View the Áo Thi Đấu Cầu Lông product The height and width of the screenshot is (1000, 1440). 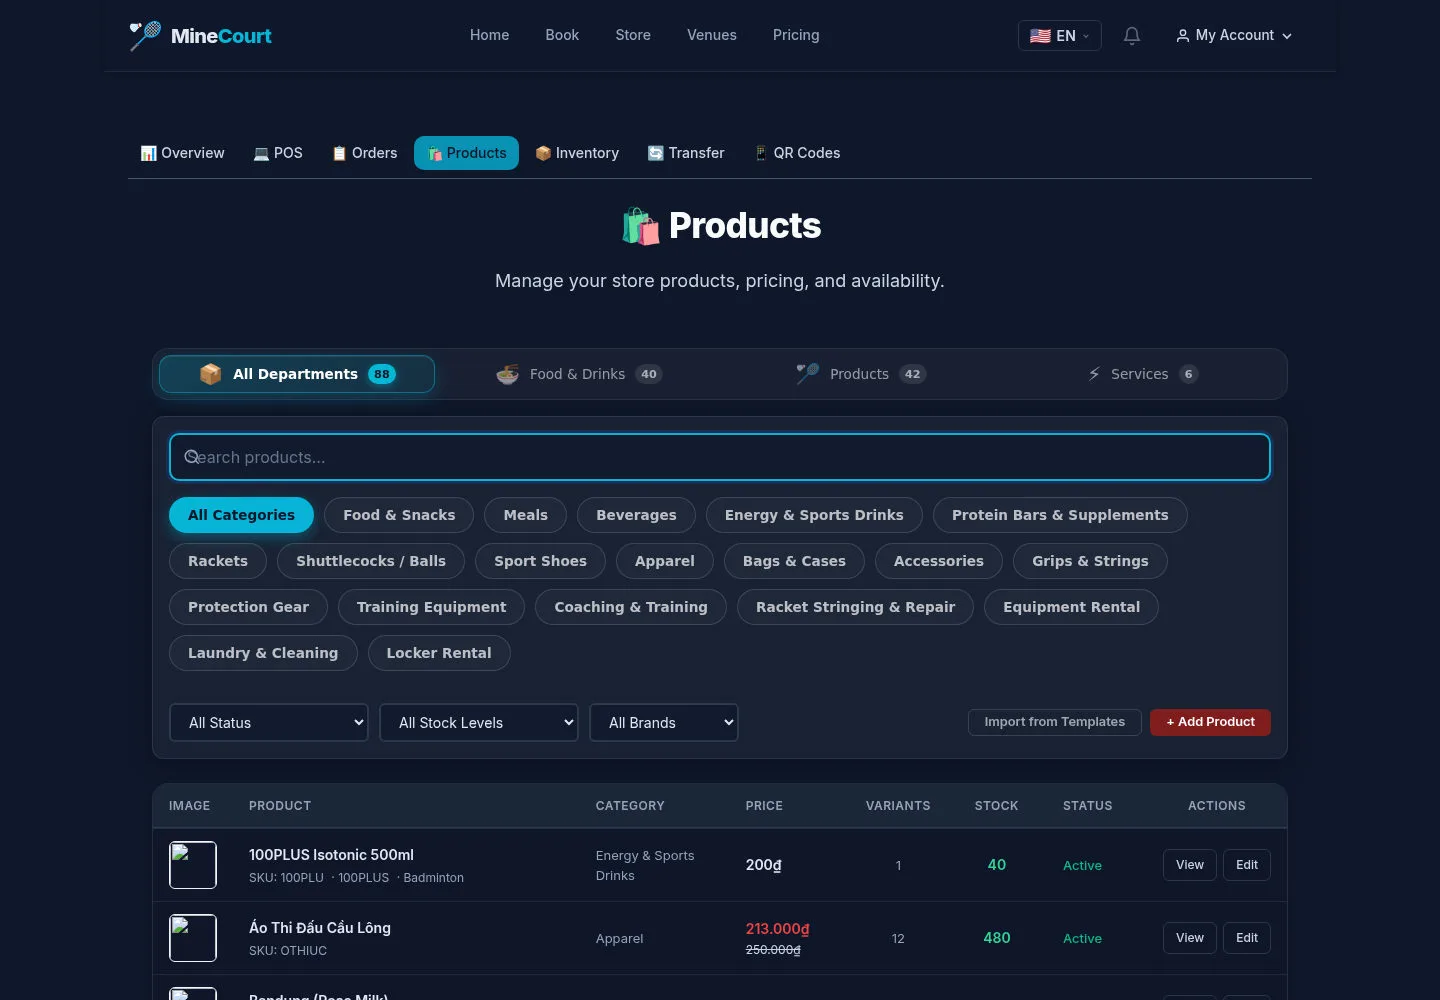(x=1190, y=938)
